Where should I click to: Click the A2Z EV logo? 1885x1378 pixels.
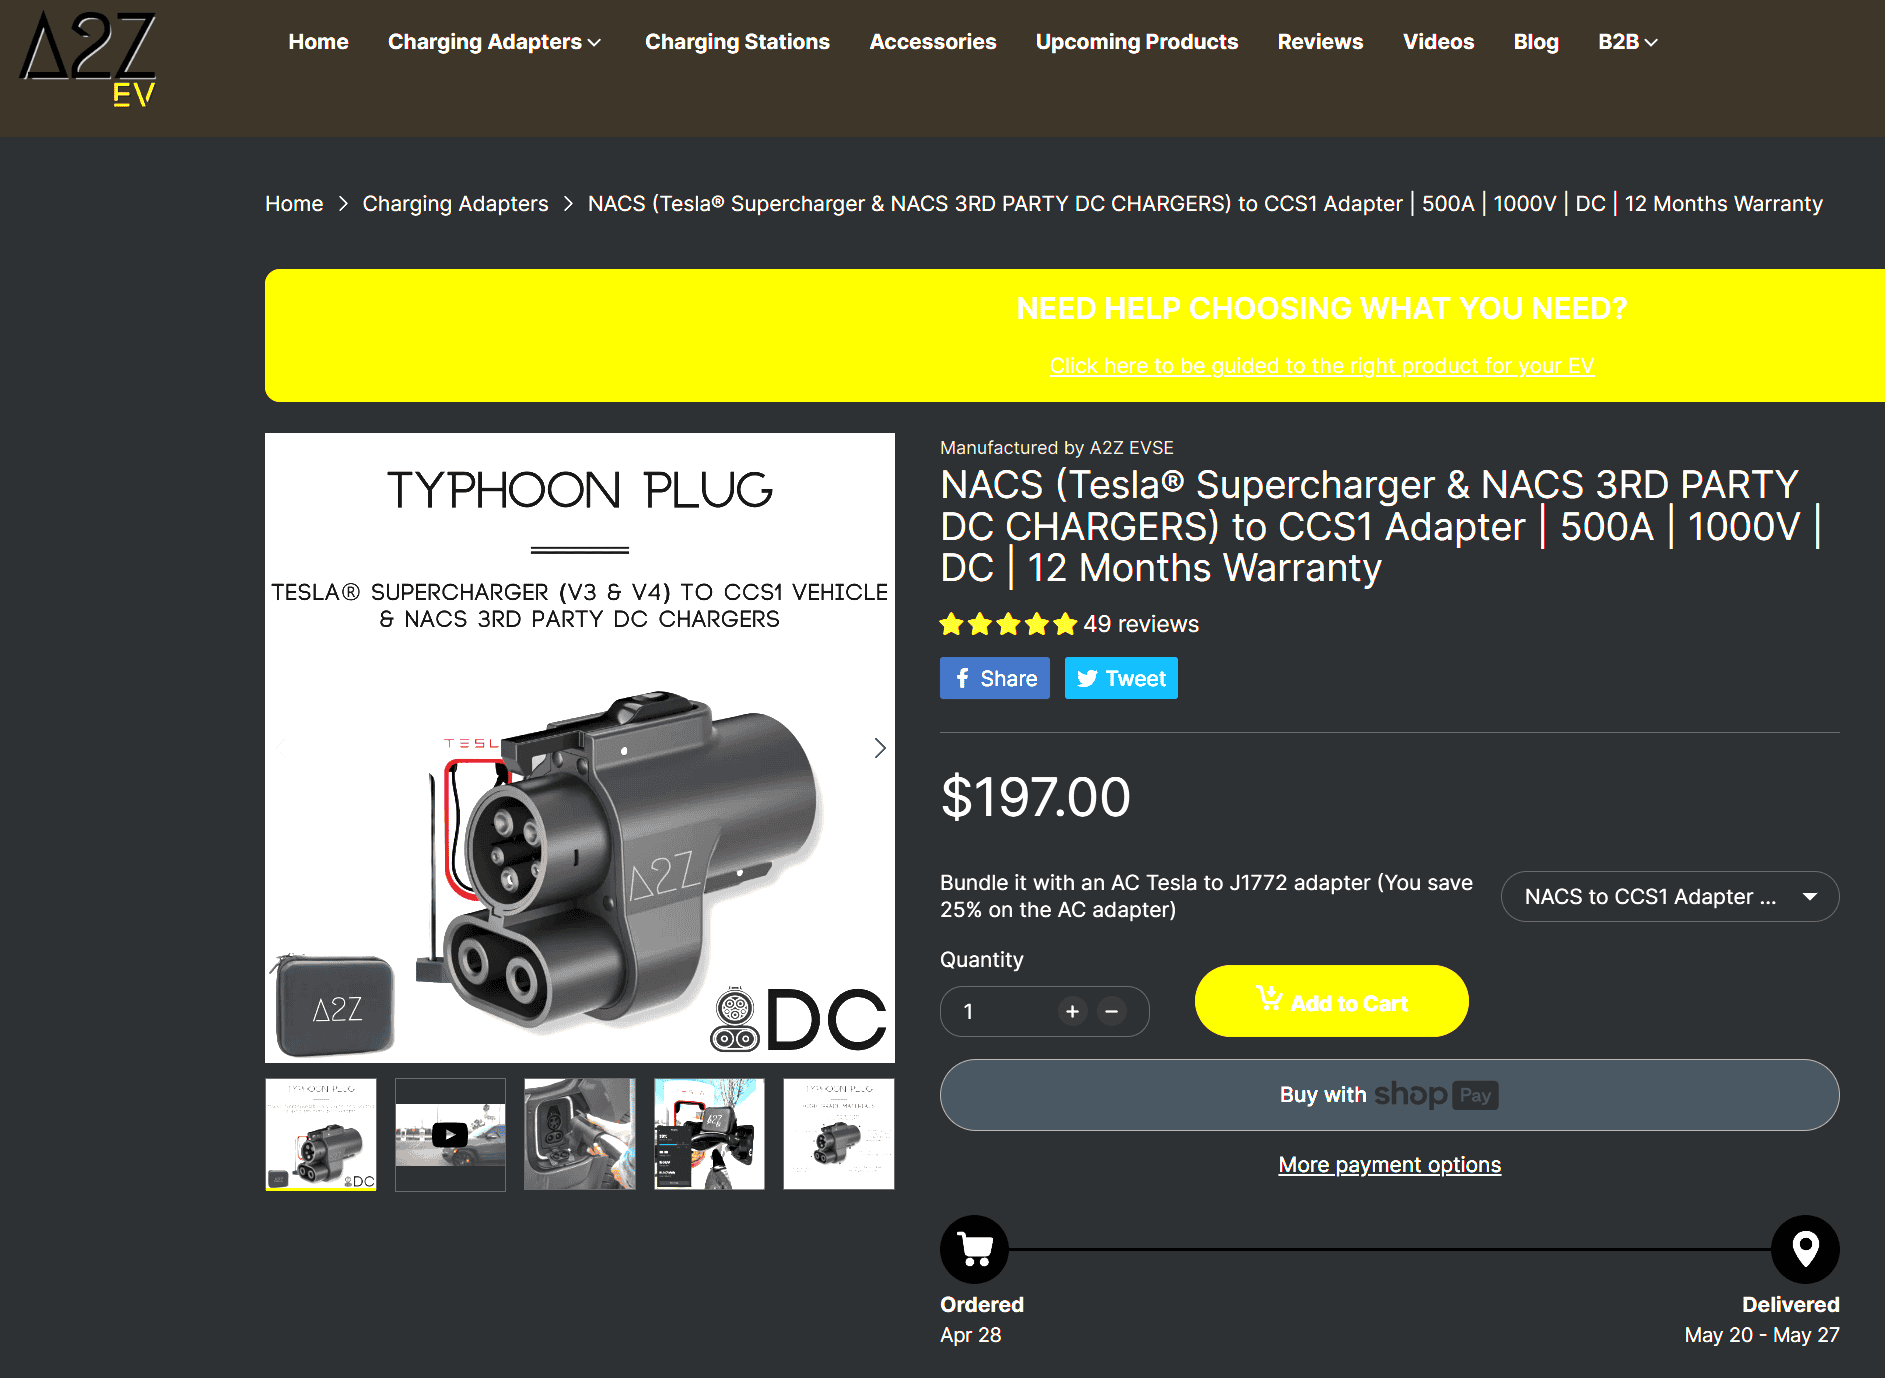click(88, 59)
